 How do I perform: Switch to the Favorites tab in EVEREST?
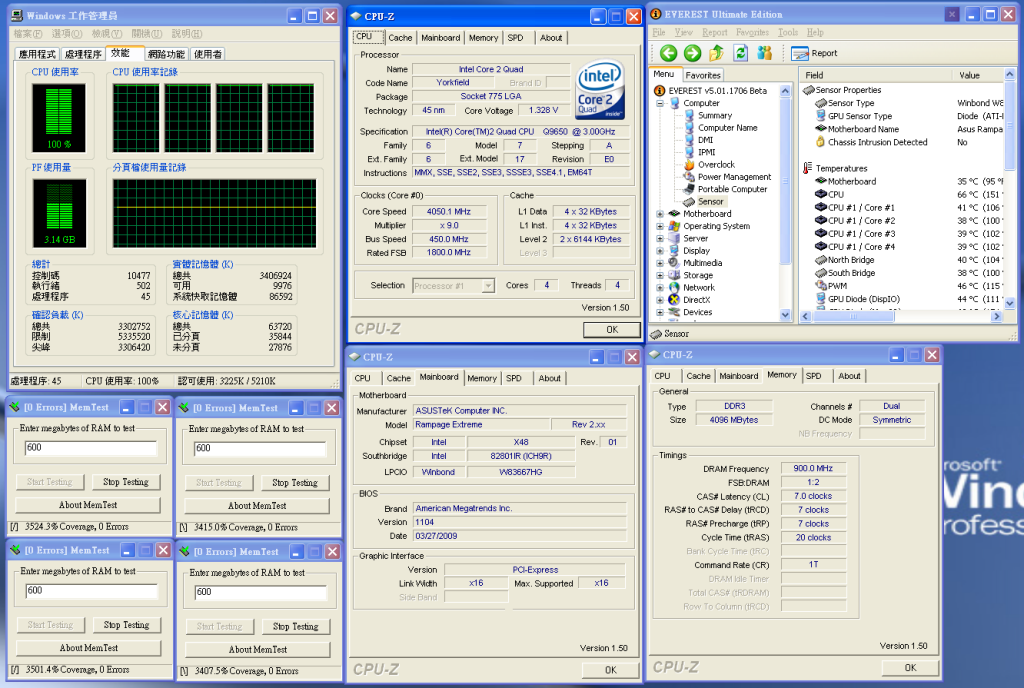pyautogui.click(x=703, y=75)
